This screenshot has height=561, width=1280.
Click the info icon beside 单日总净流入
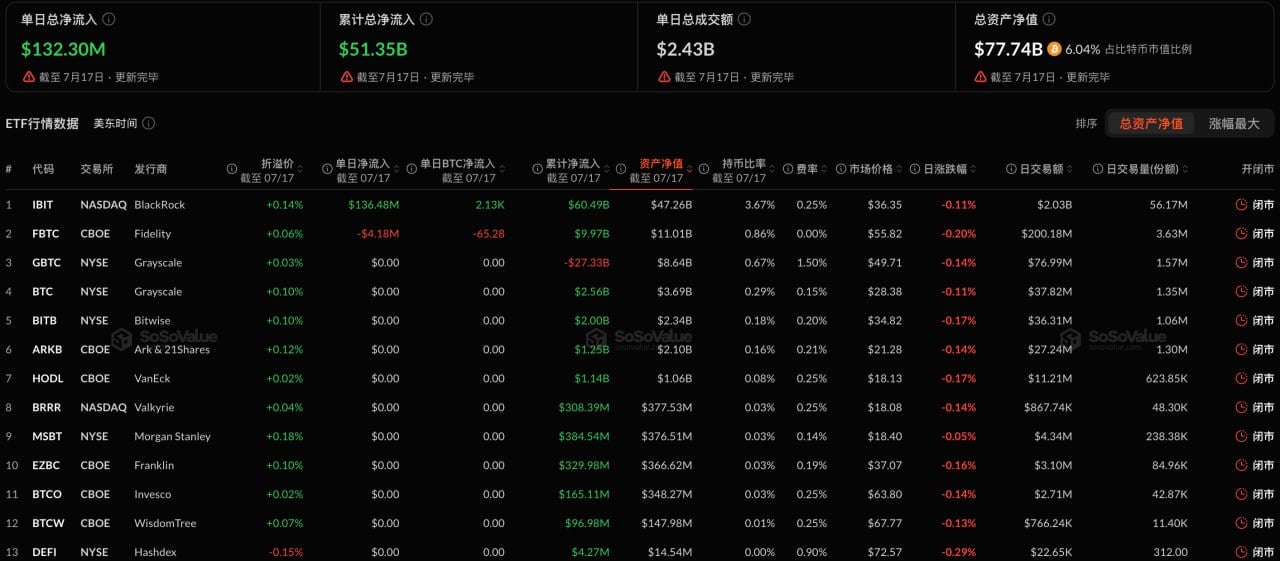(x=109, y=19)
